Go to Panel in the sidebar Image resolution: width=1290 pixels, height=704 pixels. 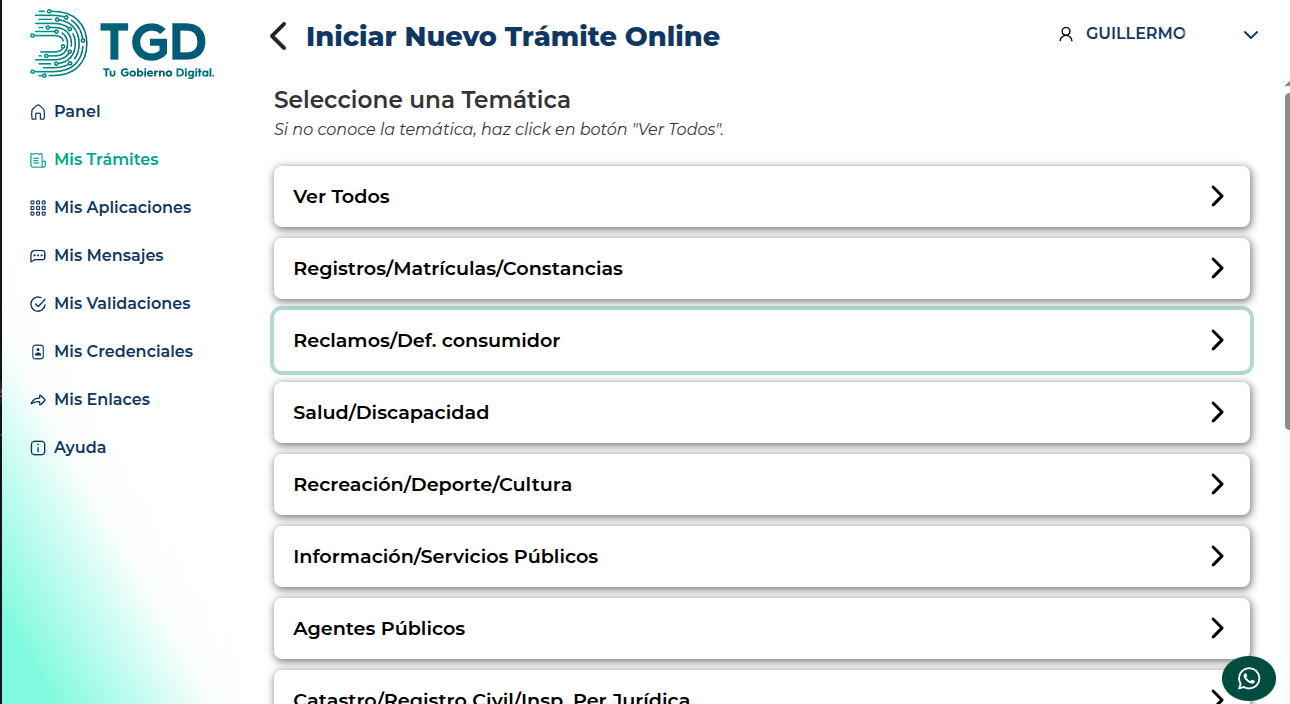tap(77, 112)
